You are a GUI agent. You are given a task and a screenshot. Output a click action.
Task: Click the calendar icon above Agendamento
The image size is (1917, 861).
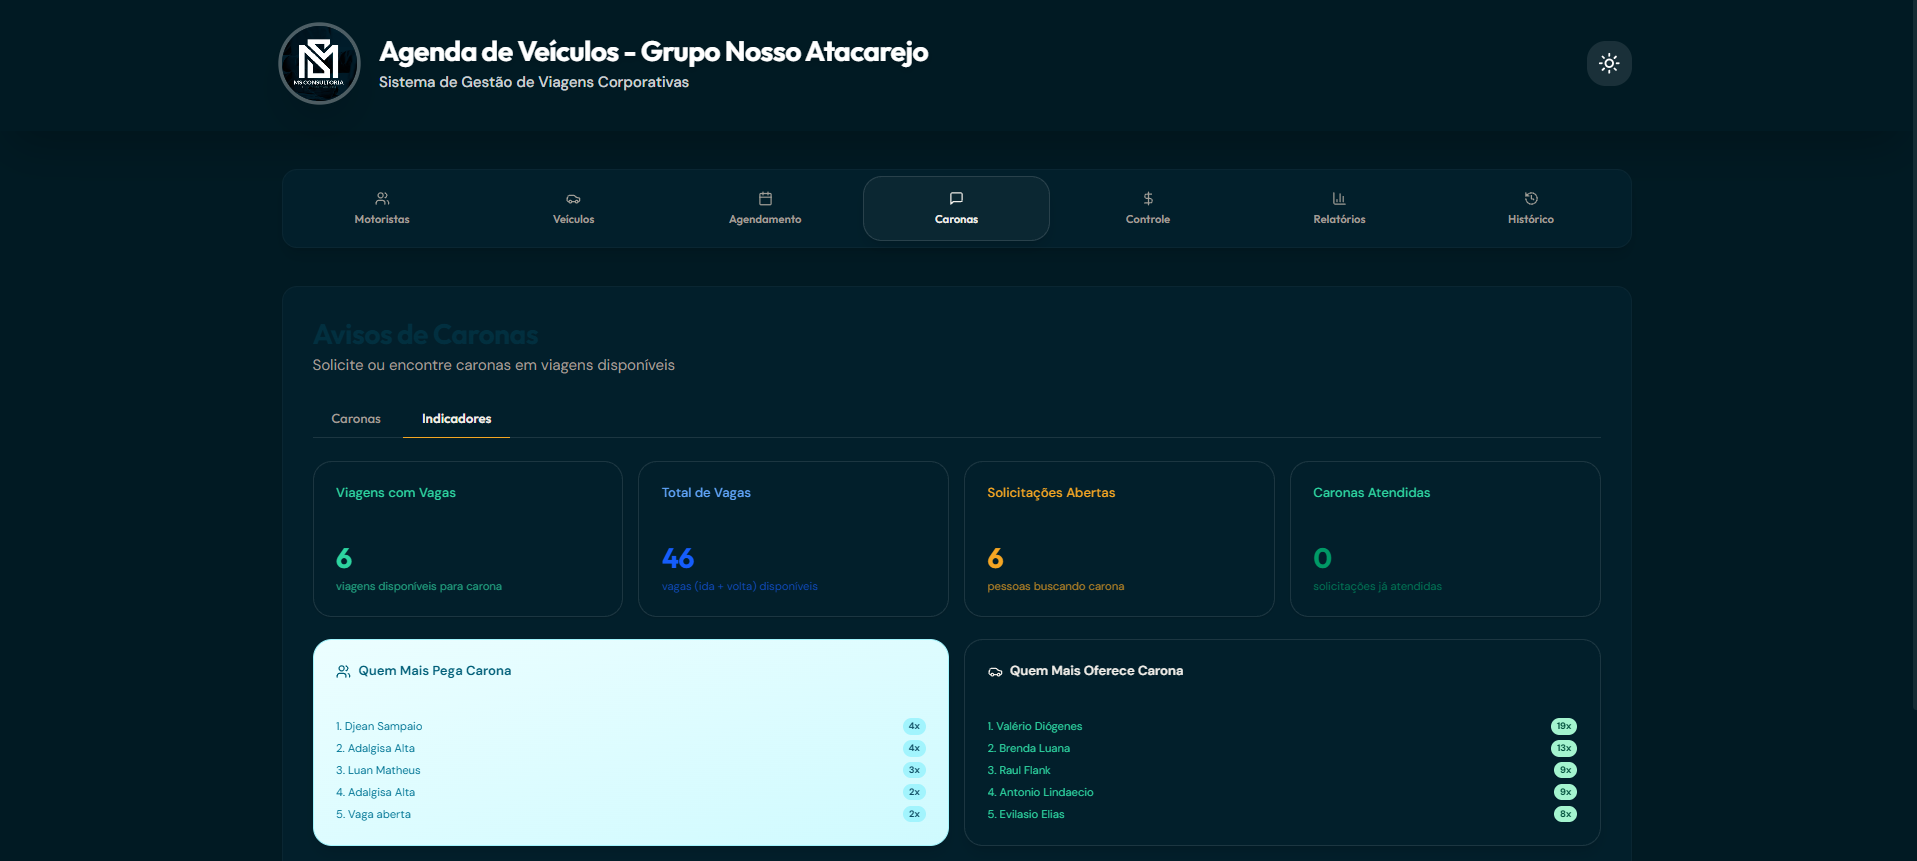point(765,198)
